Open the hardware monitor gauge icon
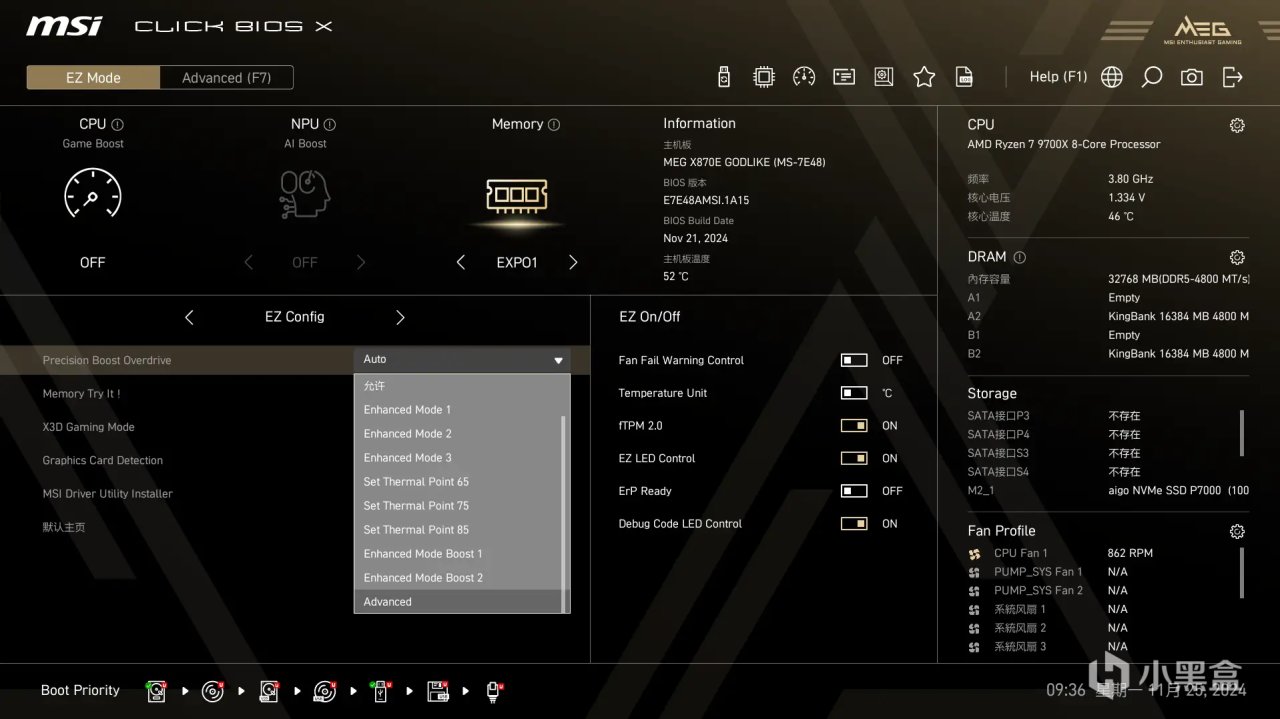The height and width of the screenshot is (719, 1280). click(x=804, y=77)
